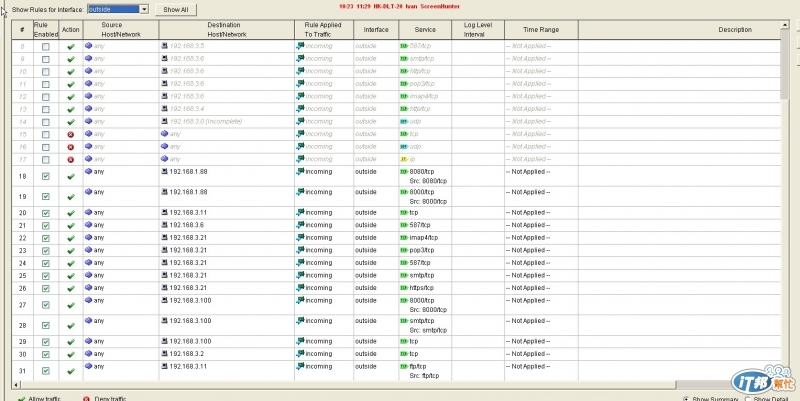Click the incoming traffic icon in rule 28
The width and height of the screenshot is (800, 401).
[x=300, y=320]
